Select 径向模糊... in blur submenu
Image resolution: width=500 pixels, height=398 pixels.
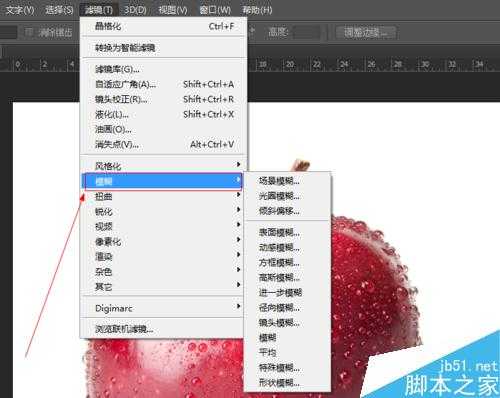[x=288, y=307]
